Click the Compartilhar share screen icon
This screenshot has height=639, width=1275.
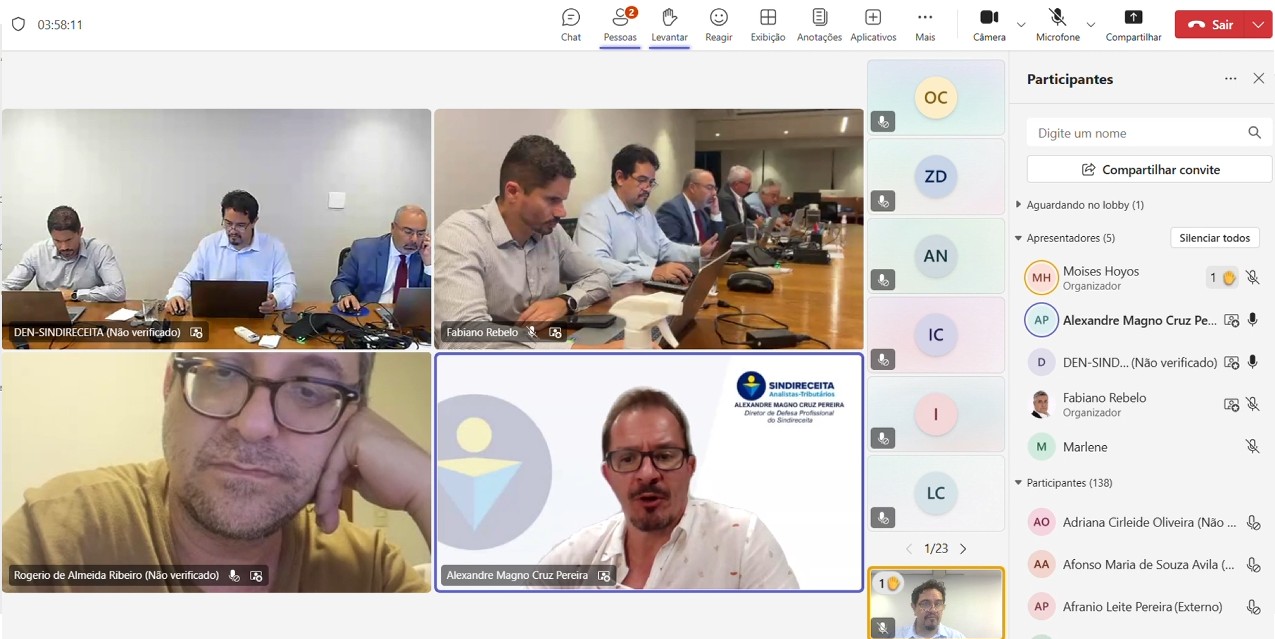coord(1133,25)
